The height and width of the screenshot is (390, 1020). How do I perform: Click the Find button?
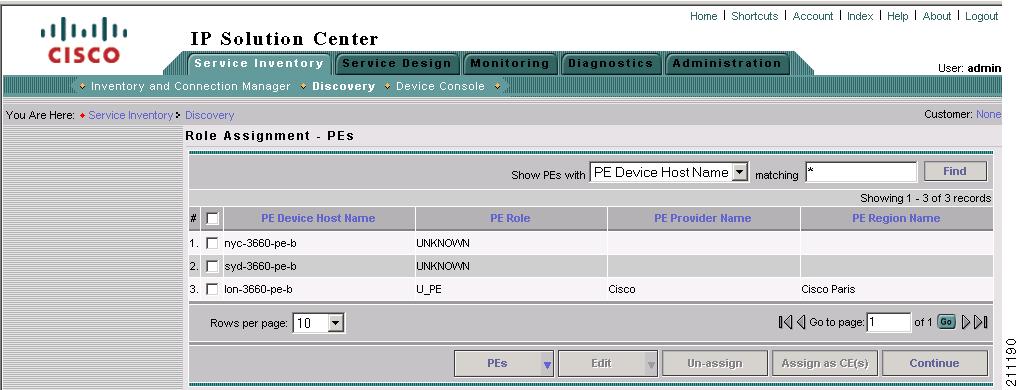955,172
